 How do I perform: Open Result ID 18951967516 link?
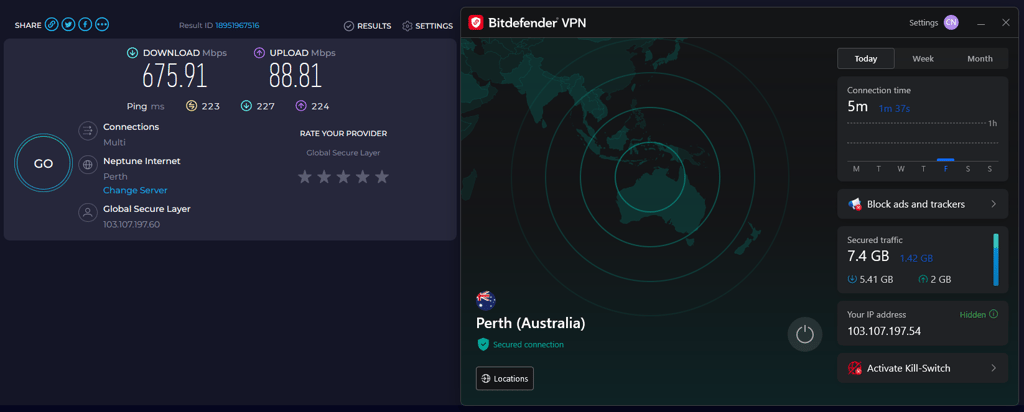[237, 25]
